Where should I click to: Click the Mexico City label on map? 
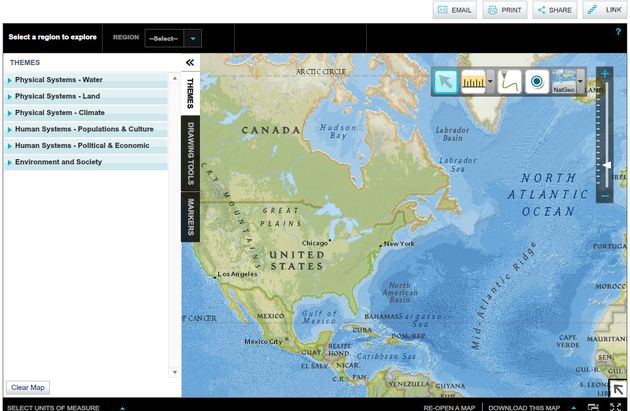pyautogui.click(x=263, y=341)
